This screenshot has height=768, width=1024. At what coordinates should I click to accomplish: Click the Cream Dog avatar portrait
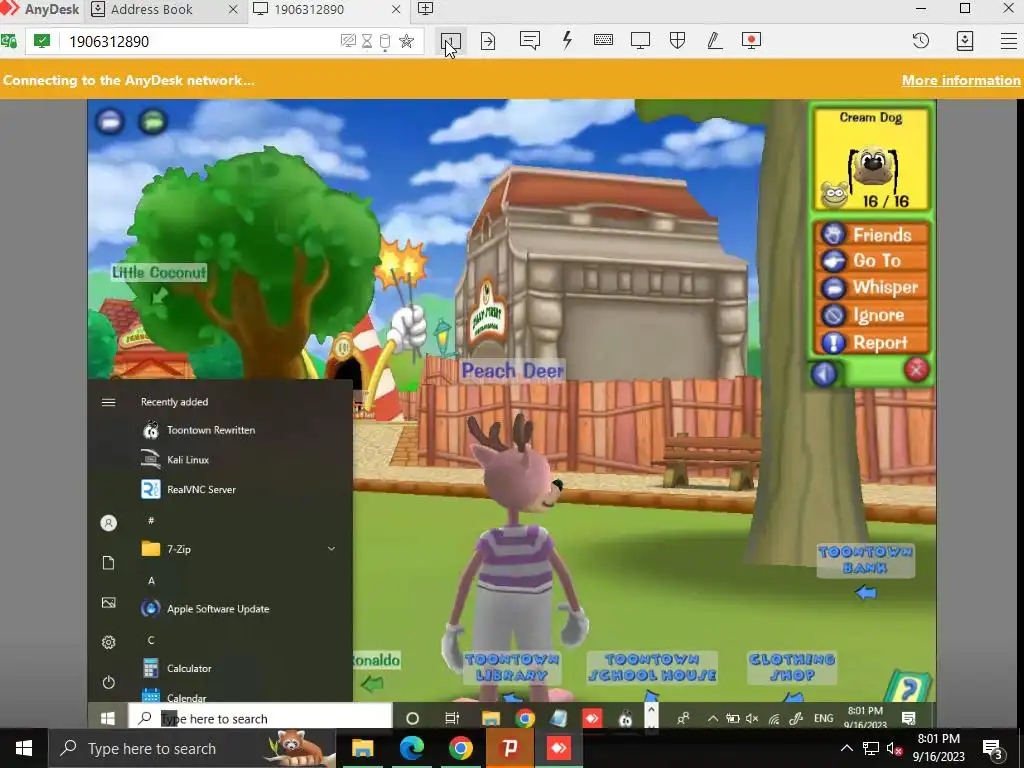coord(872,167)
